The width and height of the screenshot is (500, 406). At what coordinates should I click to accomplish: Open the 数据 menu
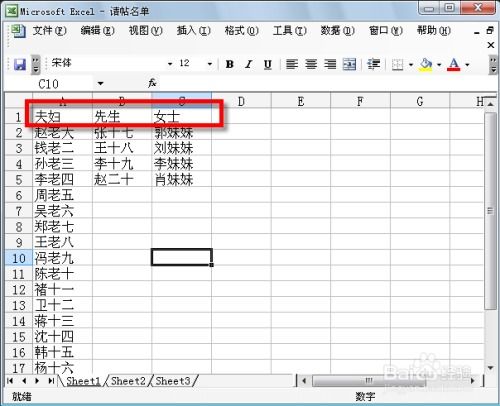tap(337, 31)
